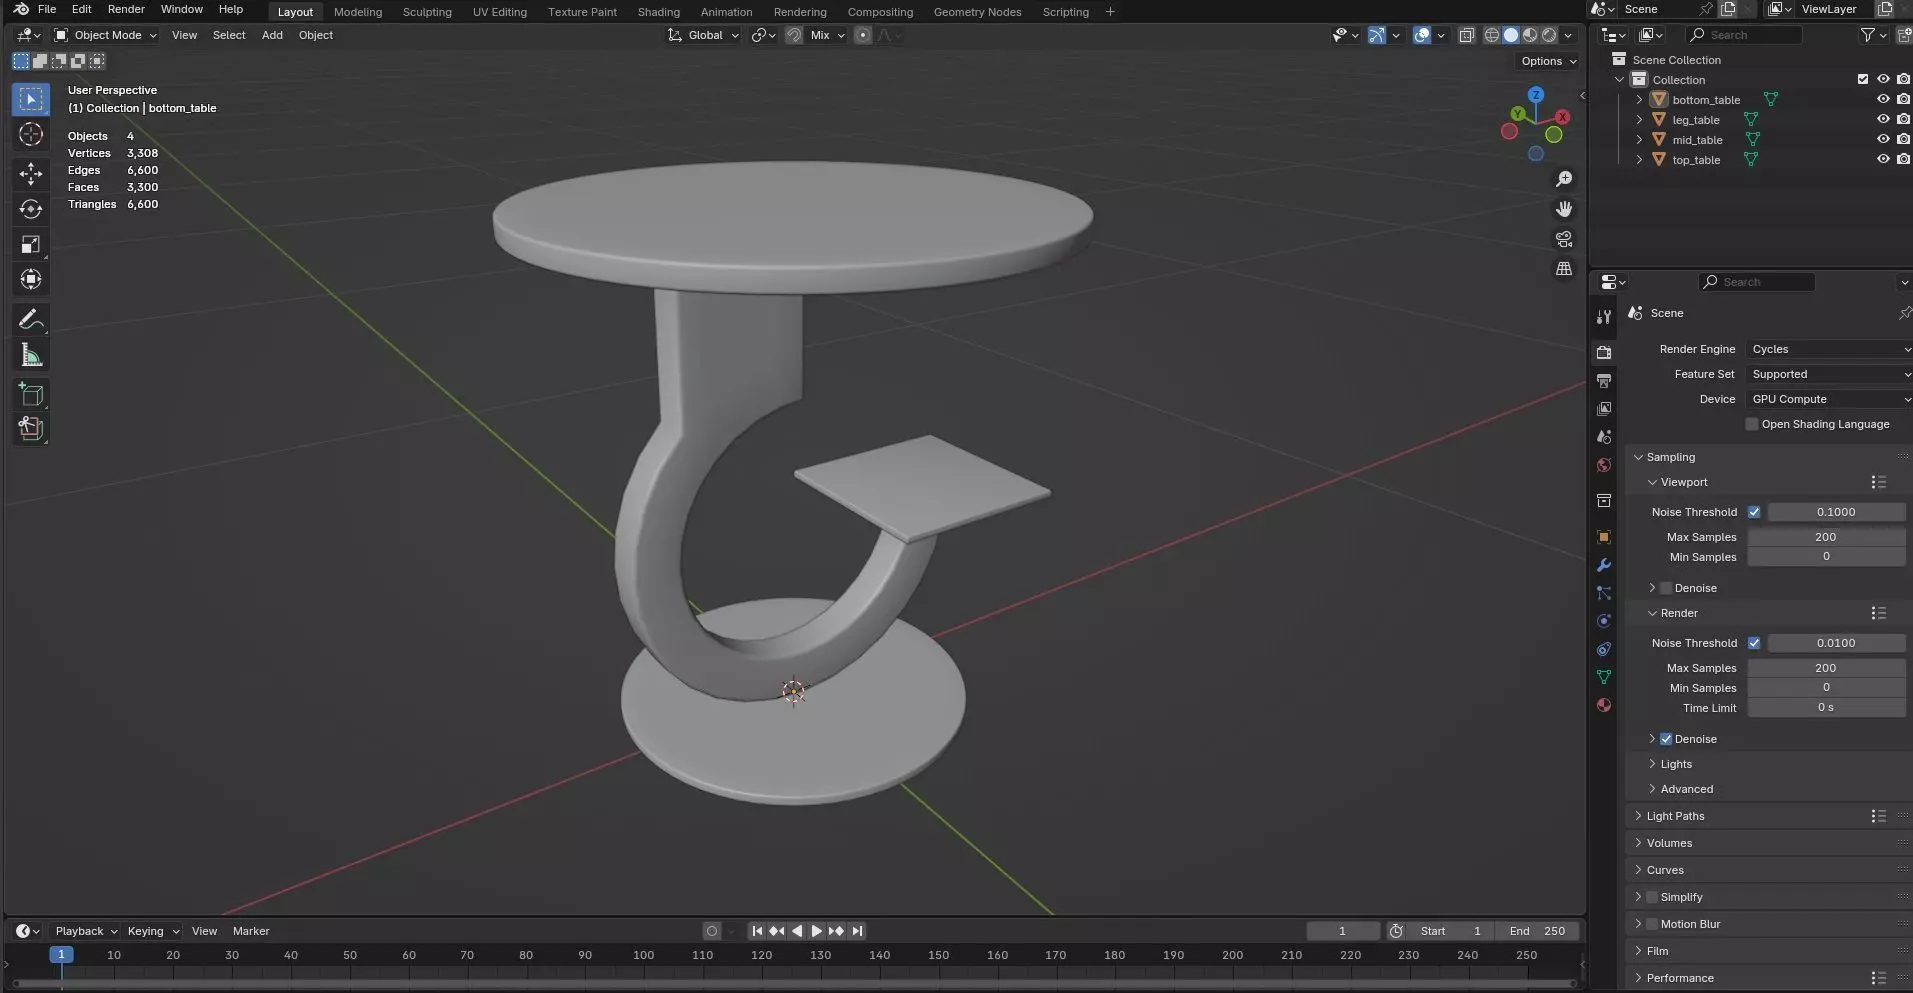Open the Object Mode dropdown

(x=105, y=35)
